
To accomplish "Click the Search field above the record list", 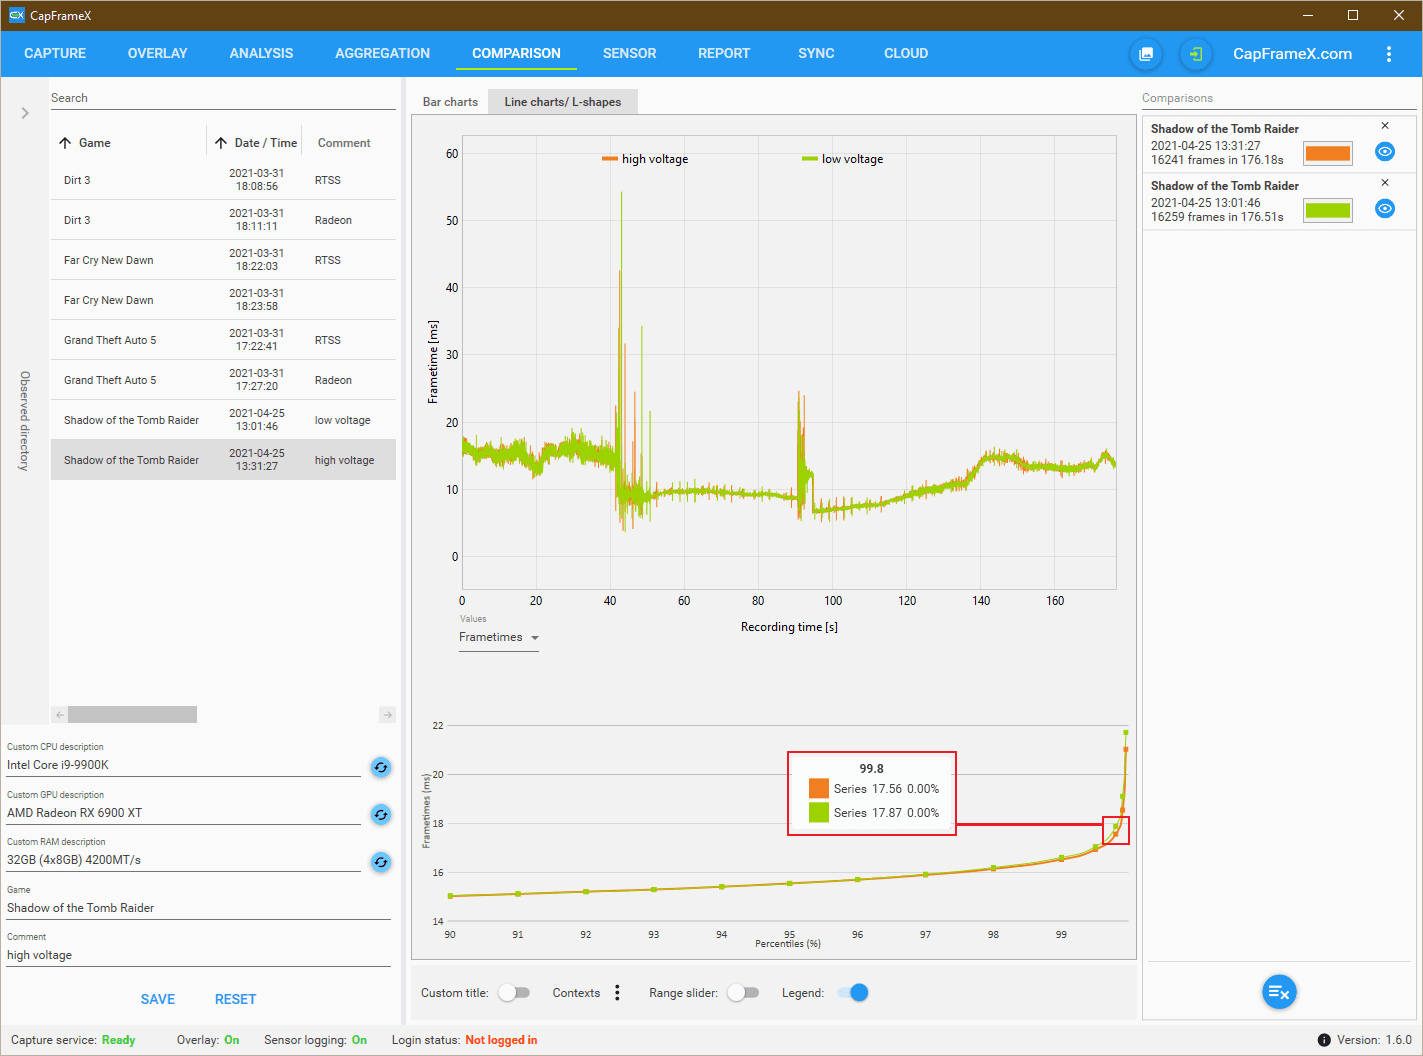I will pos(223,98).
